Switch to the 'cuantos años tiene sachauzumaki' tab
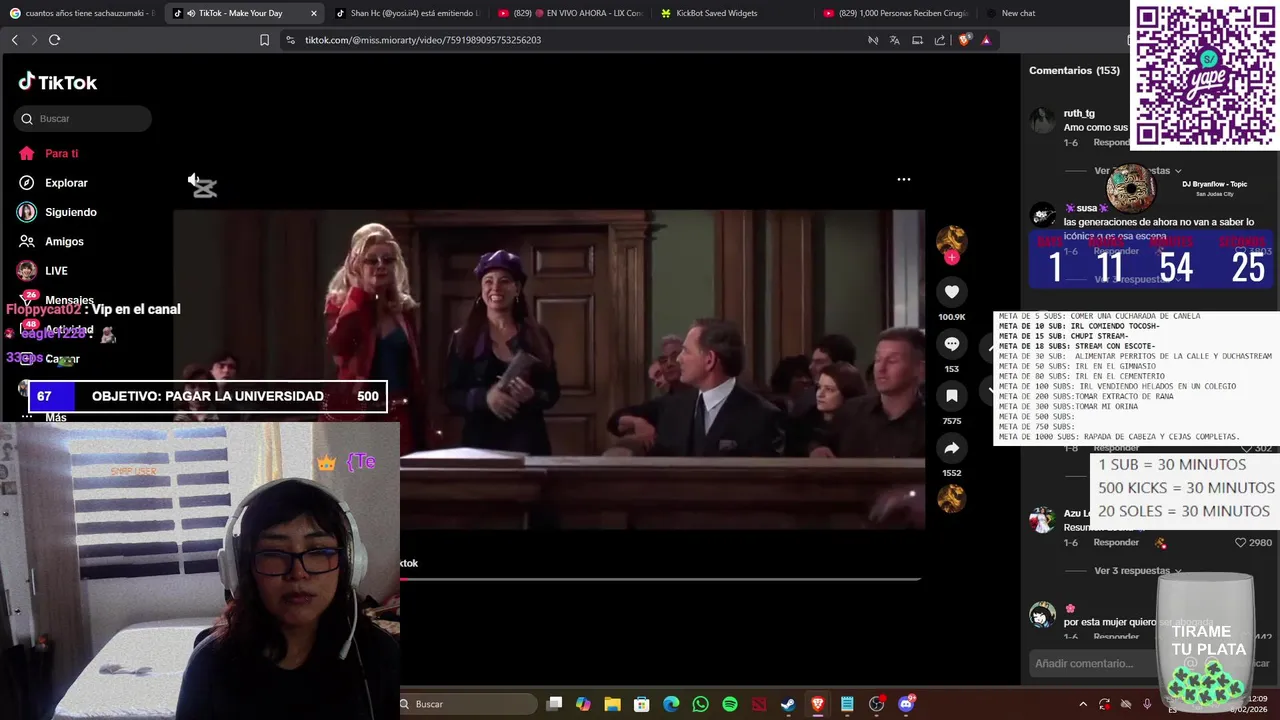Screen dimensions: 1280x720 coord(82,13)
